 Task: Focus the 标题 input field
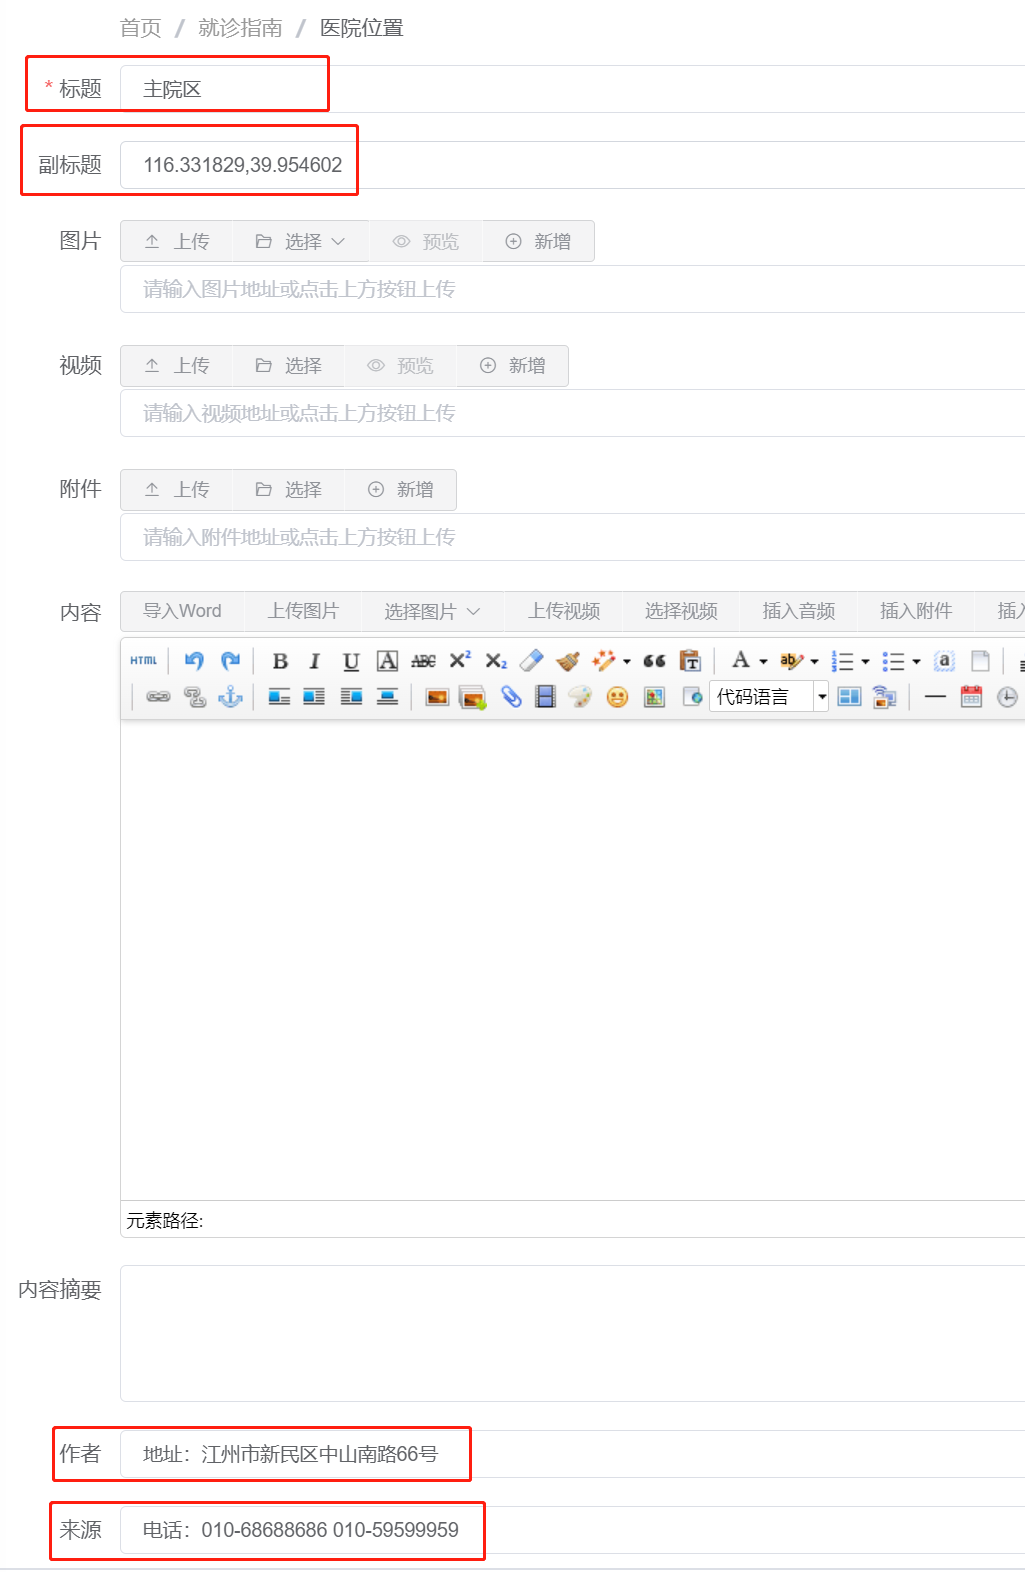[x=572, y=89]
